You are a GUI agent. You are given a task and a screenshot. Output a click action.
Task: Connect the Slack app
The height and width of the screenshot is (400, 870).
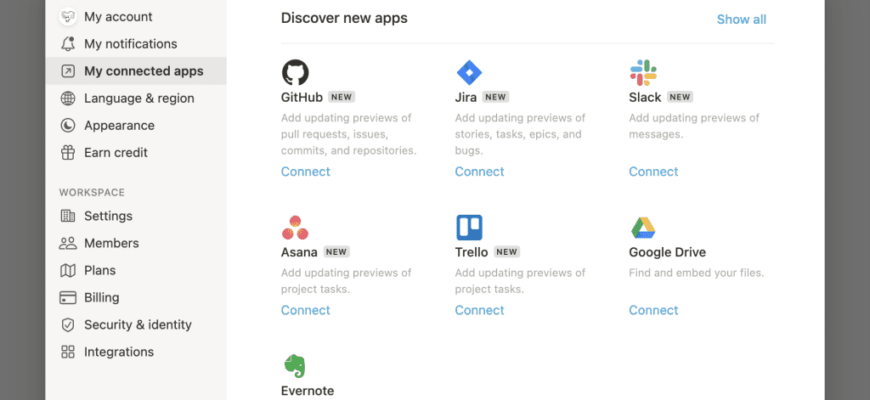point(654,171)
